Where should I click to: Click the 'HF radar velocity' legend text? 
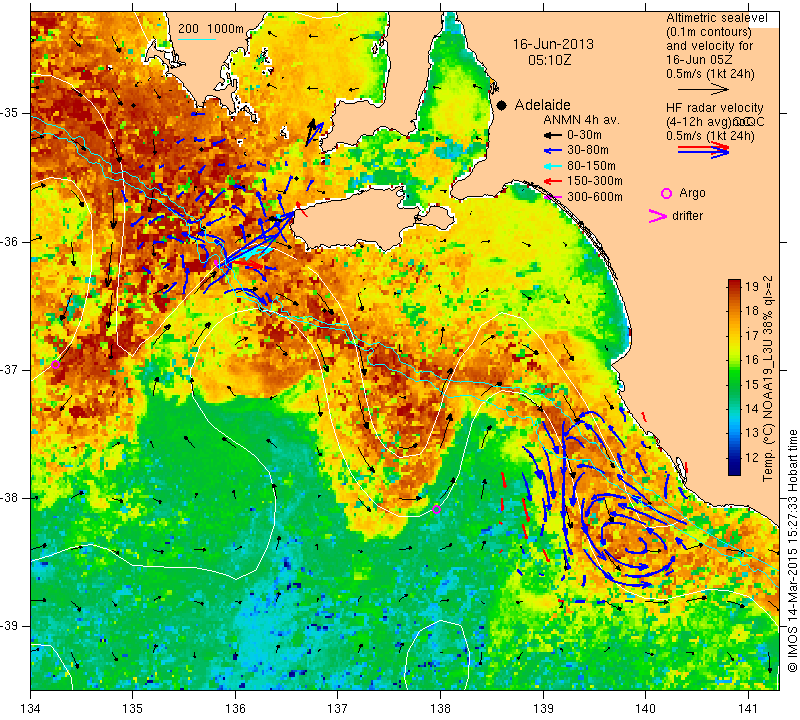click(x=715, y=108)
